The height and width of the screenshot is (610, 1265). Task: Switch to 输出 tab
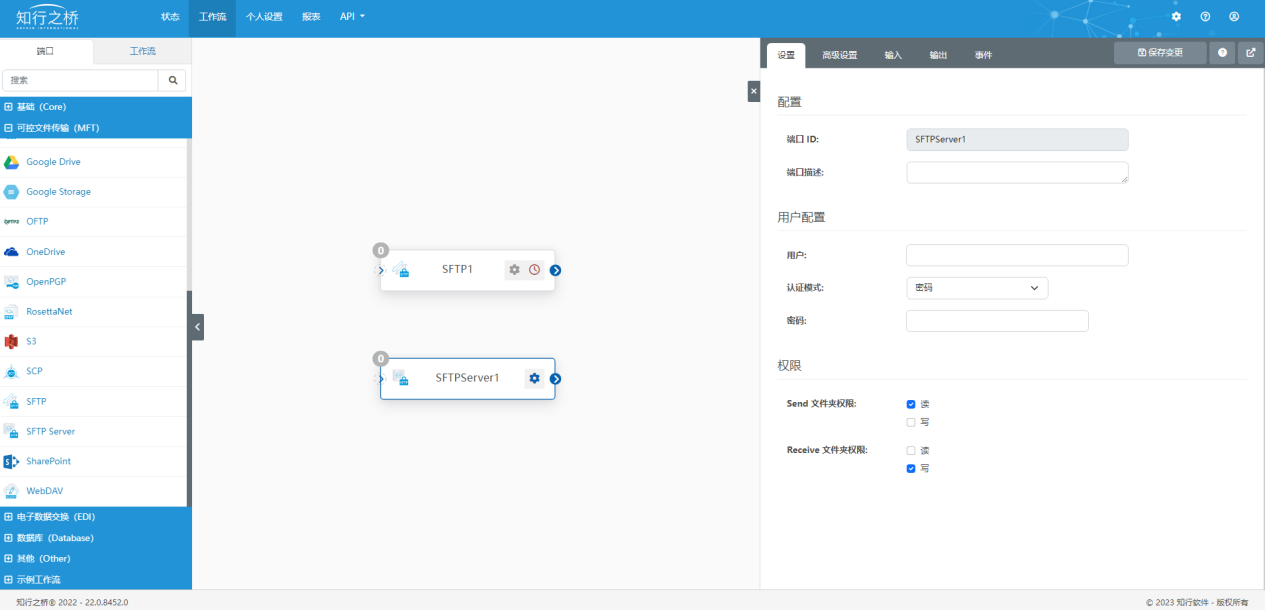point(938,55)
